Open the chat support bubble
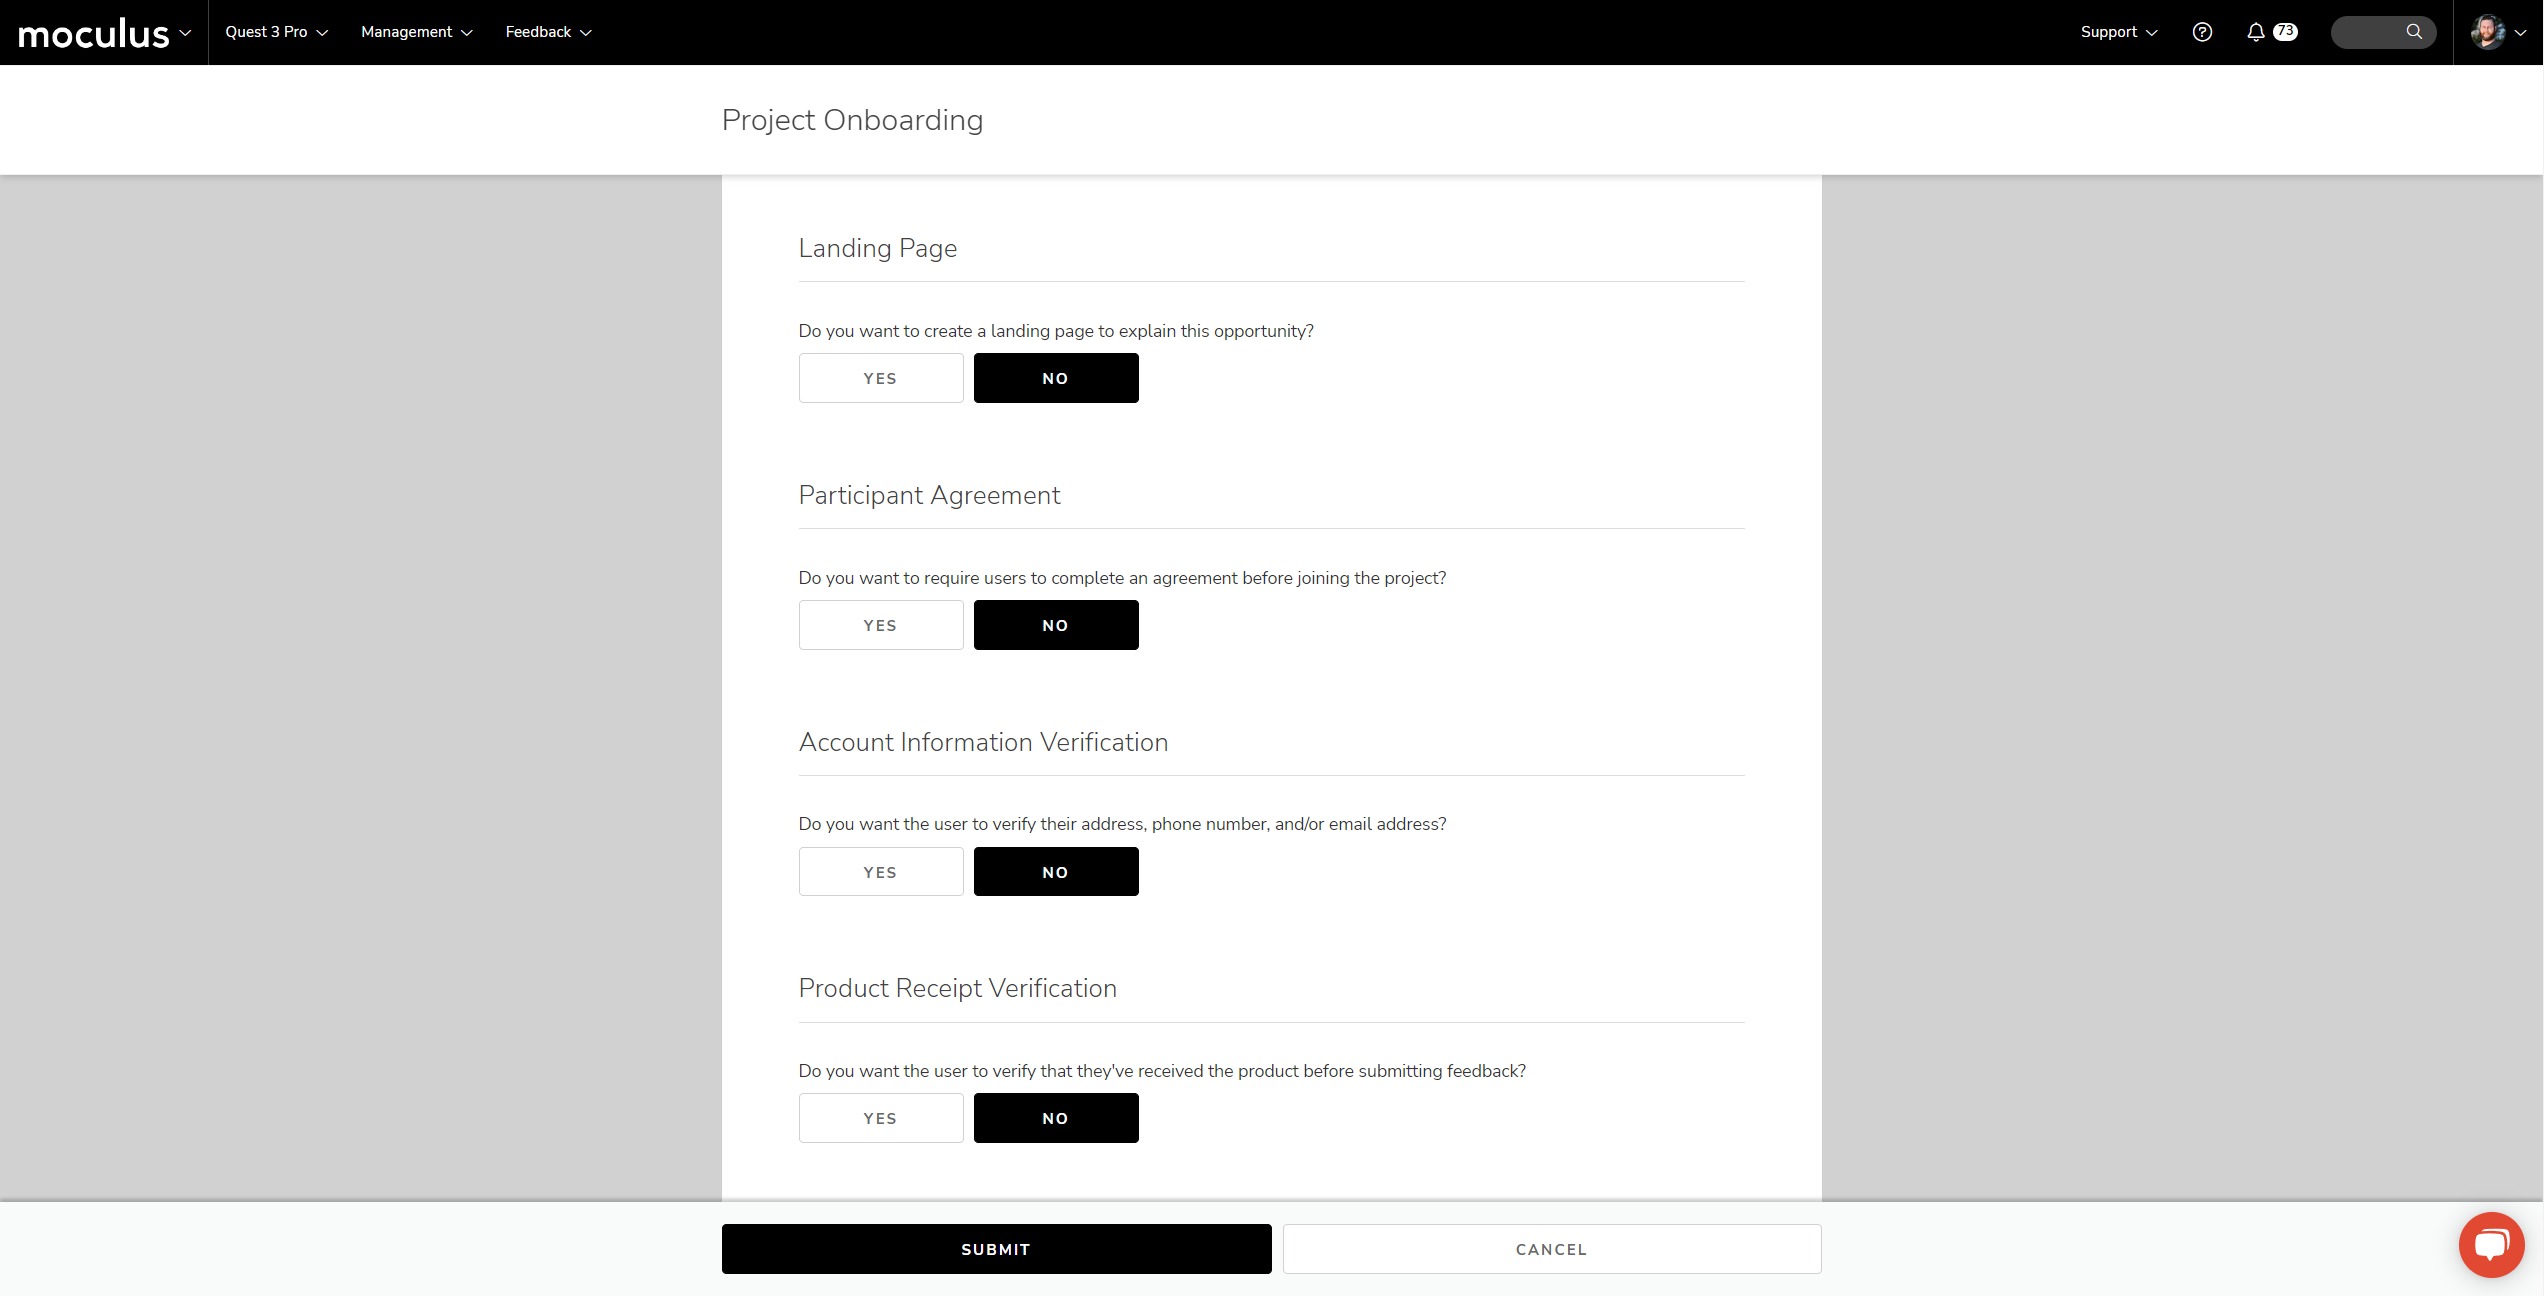 point(2491,1245)
